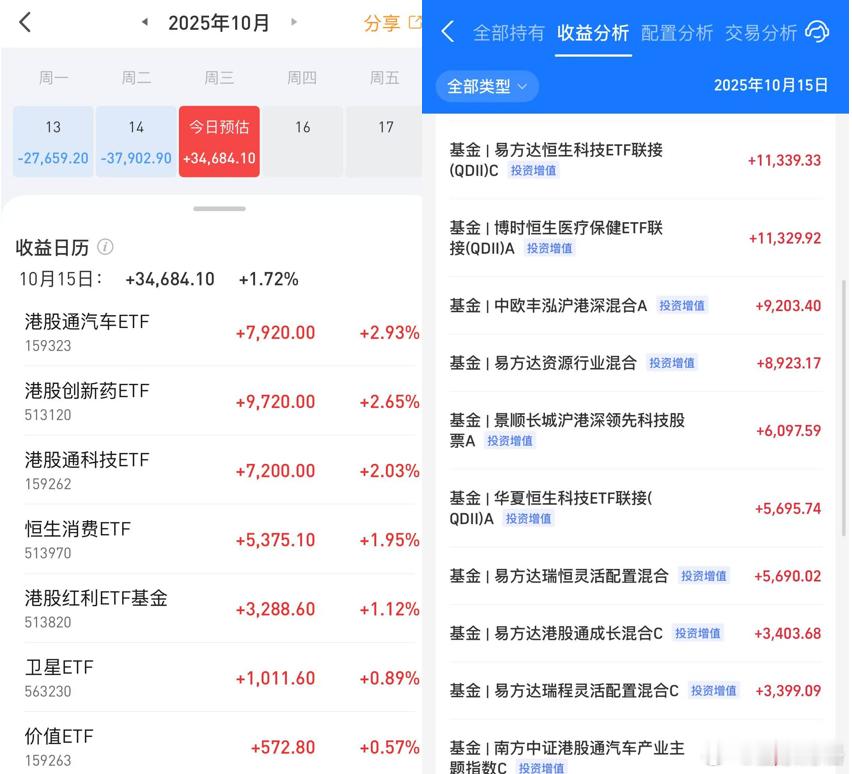Open 易方达港股通成长混合C fund
The width and height of the screenshot is (852, 774).
pos(635,633)
